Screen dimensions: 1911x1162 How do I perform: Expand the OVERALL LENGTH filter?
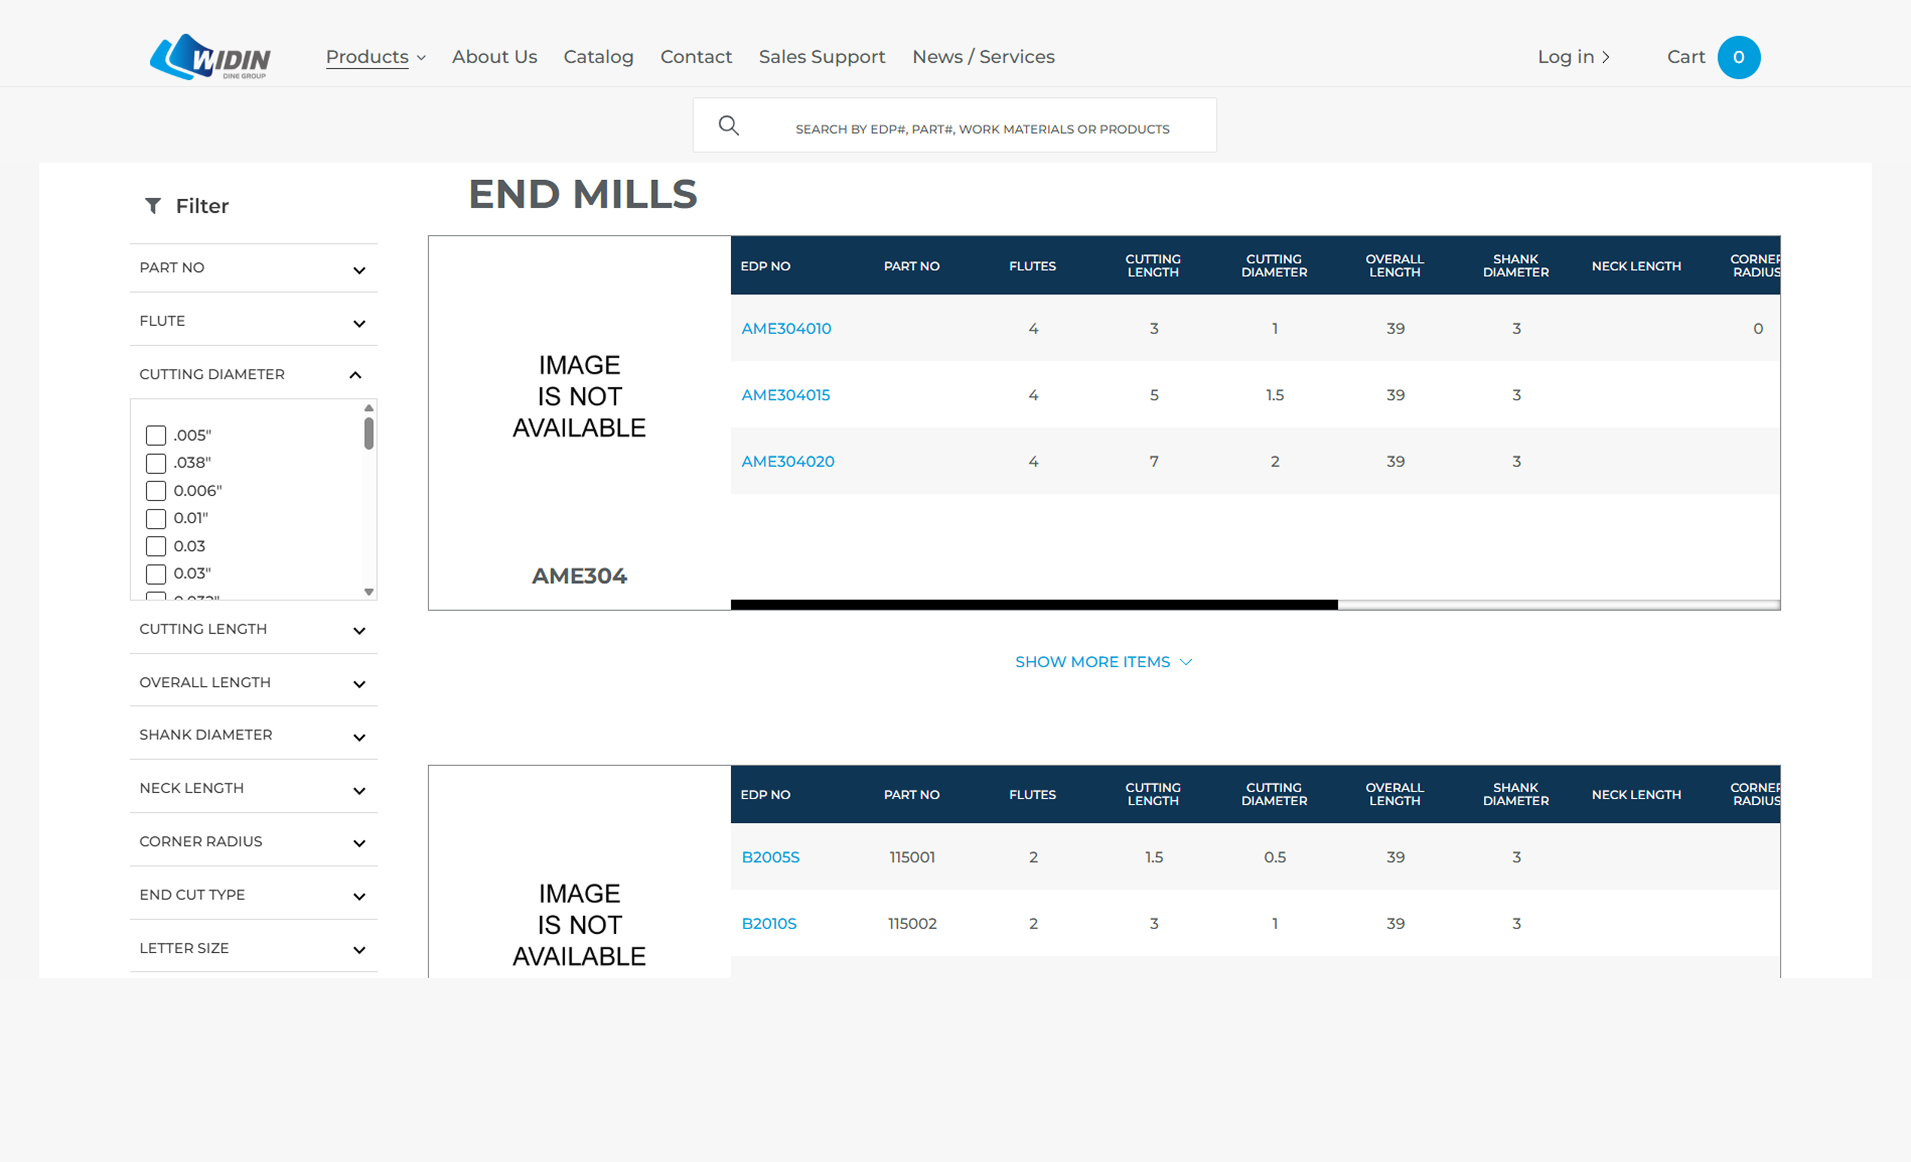click(x=253, y=682)
